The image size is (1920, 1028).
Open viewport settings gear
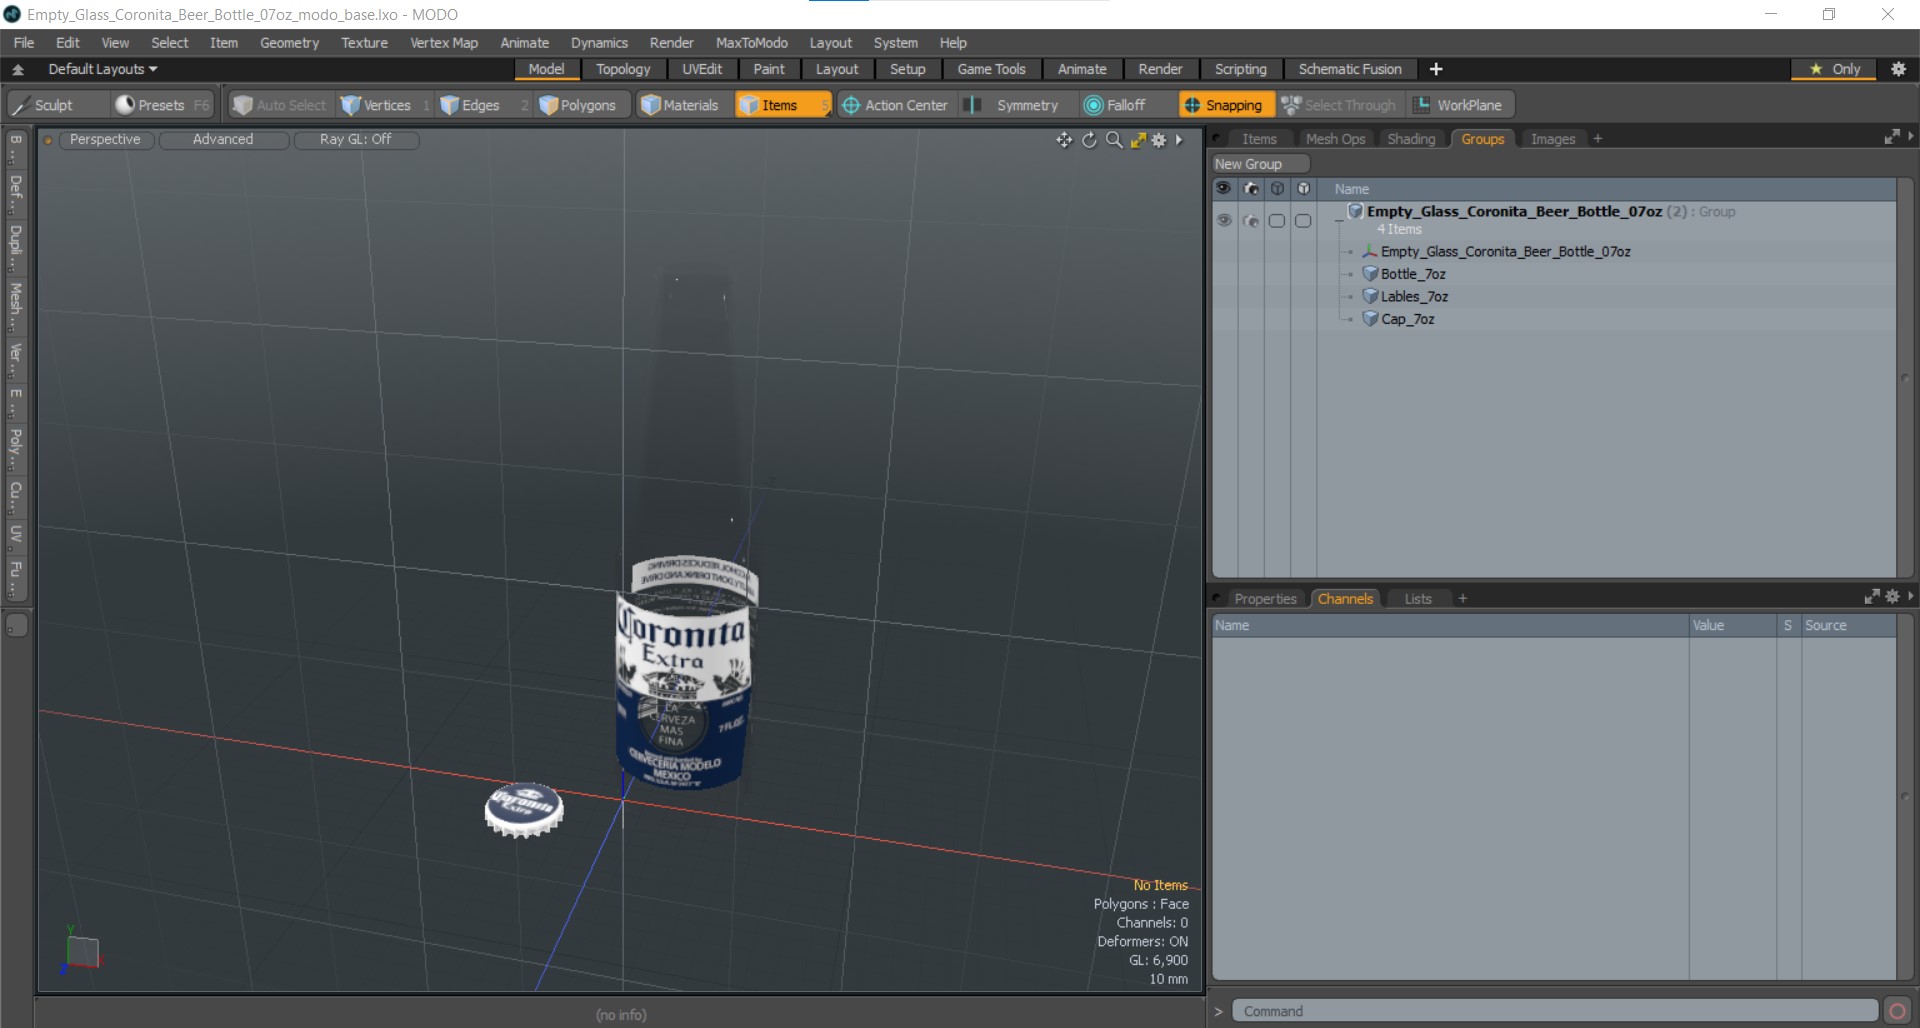pos(1159,140)
